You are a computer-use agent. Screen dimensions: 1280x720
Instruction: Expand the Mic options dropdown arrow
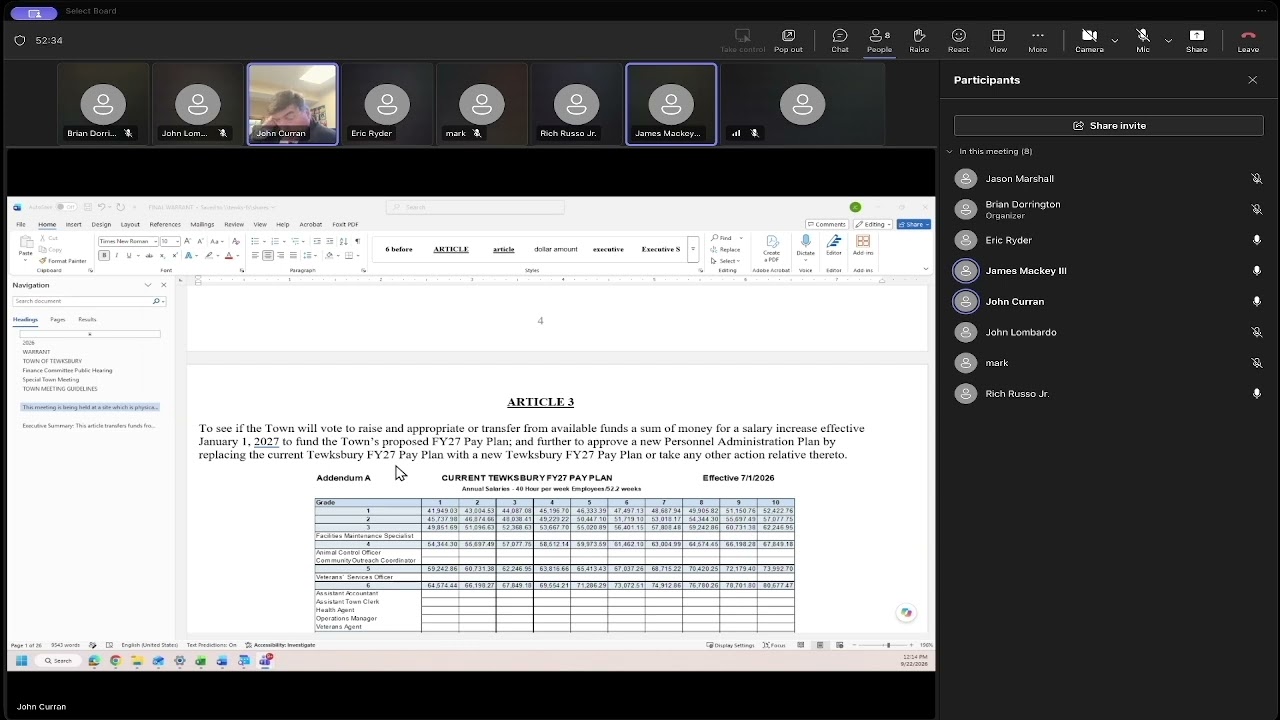1168,40
